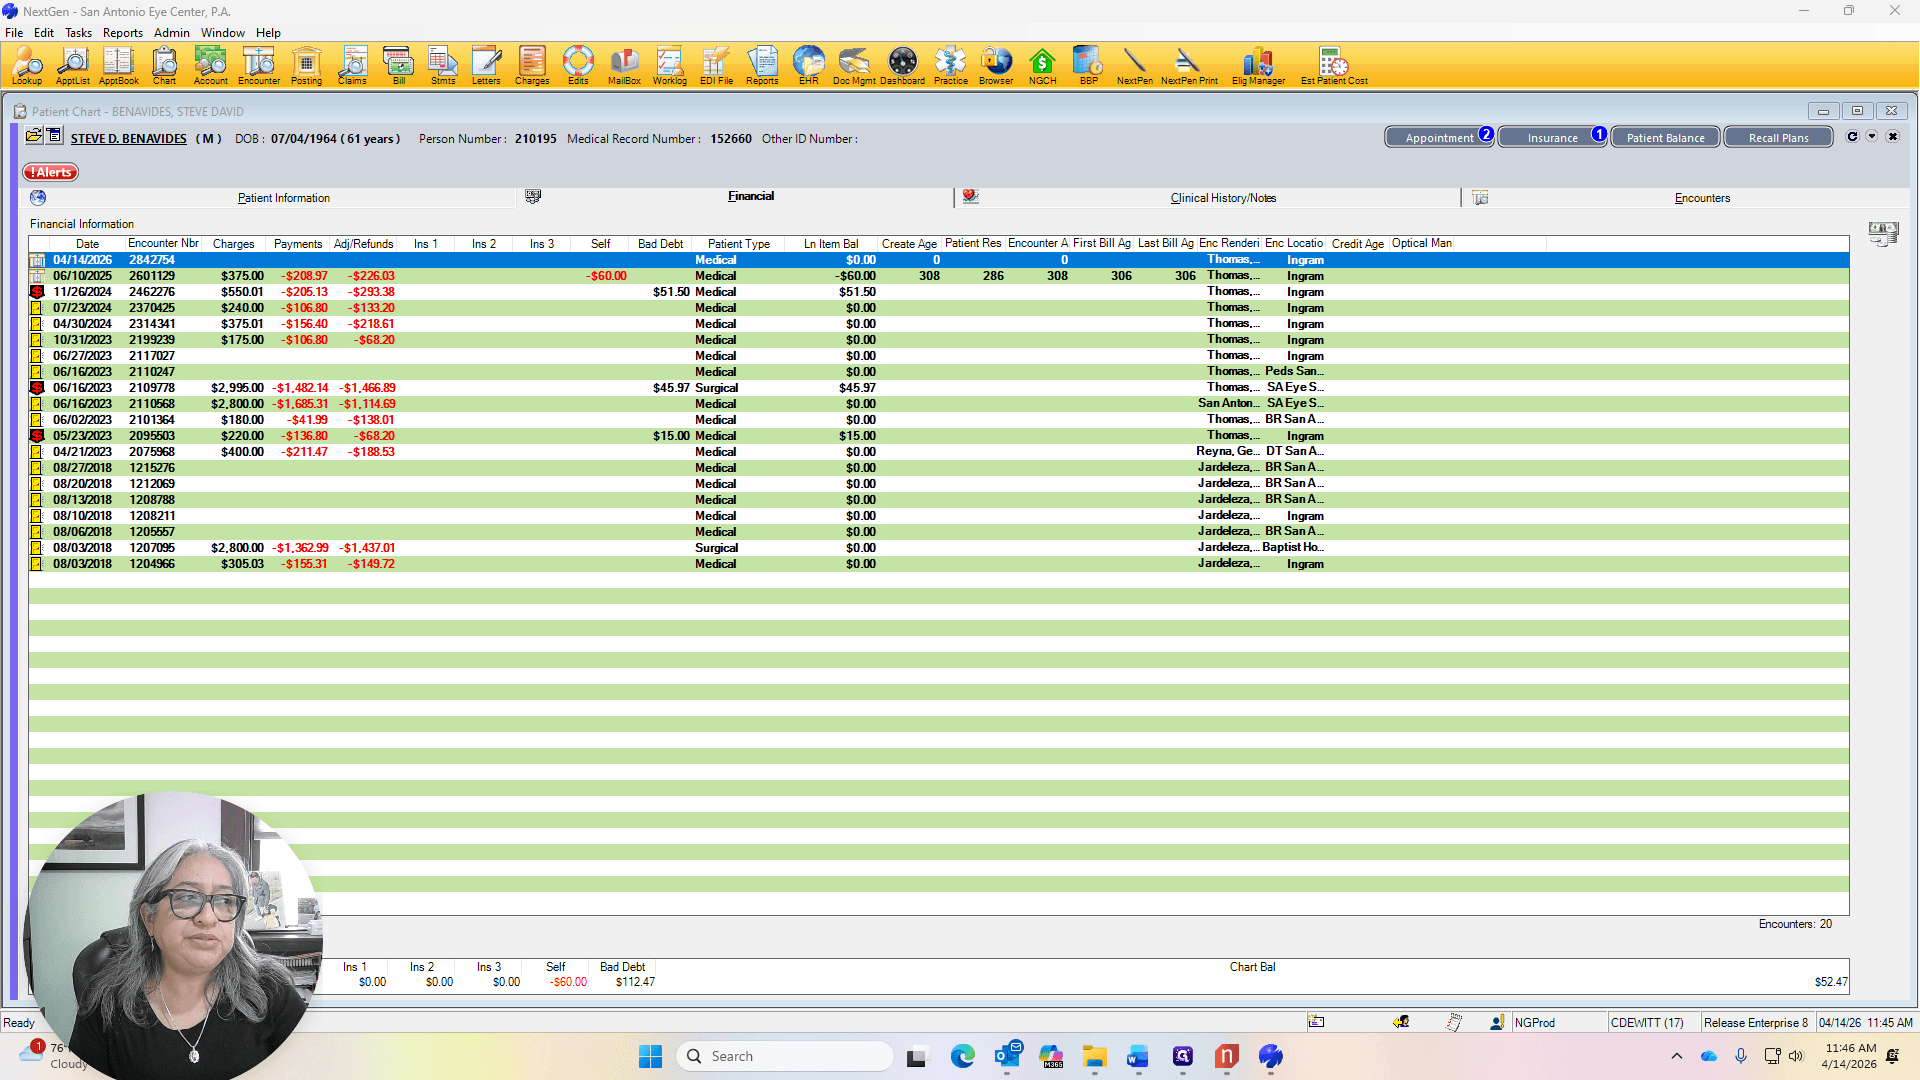Screen dimensions: 1920x1080
Task: Open patient name link STEVE D. BENAVIDES
Action: [x=128, y=139]
